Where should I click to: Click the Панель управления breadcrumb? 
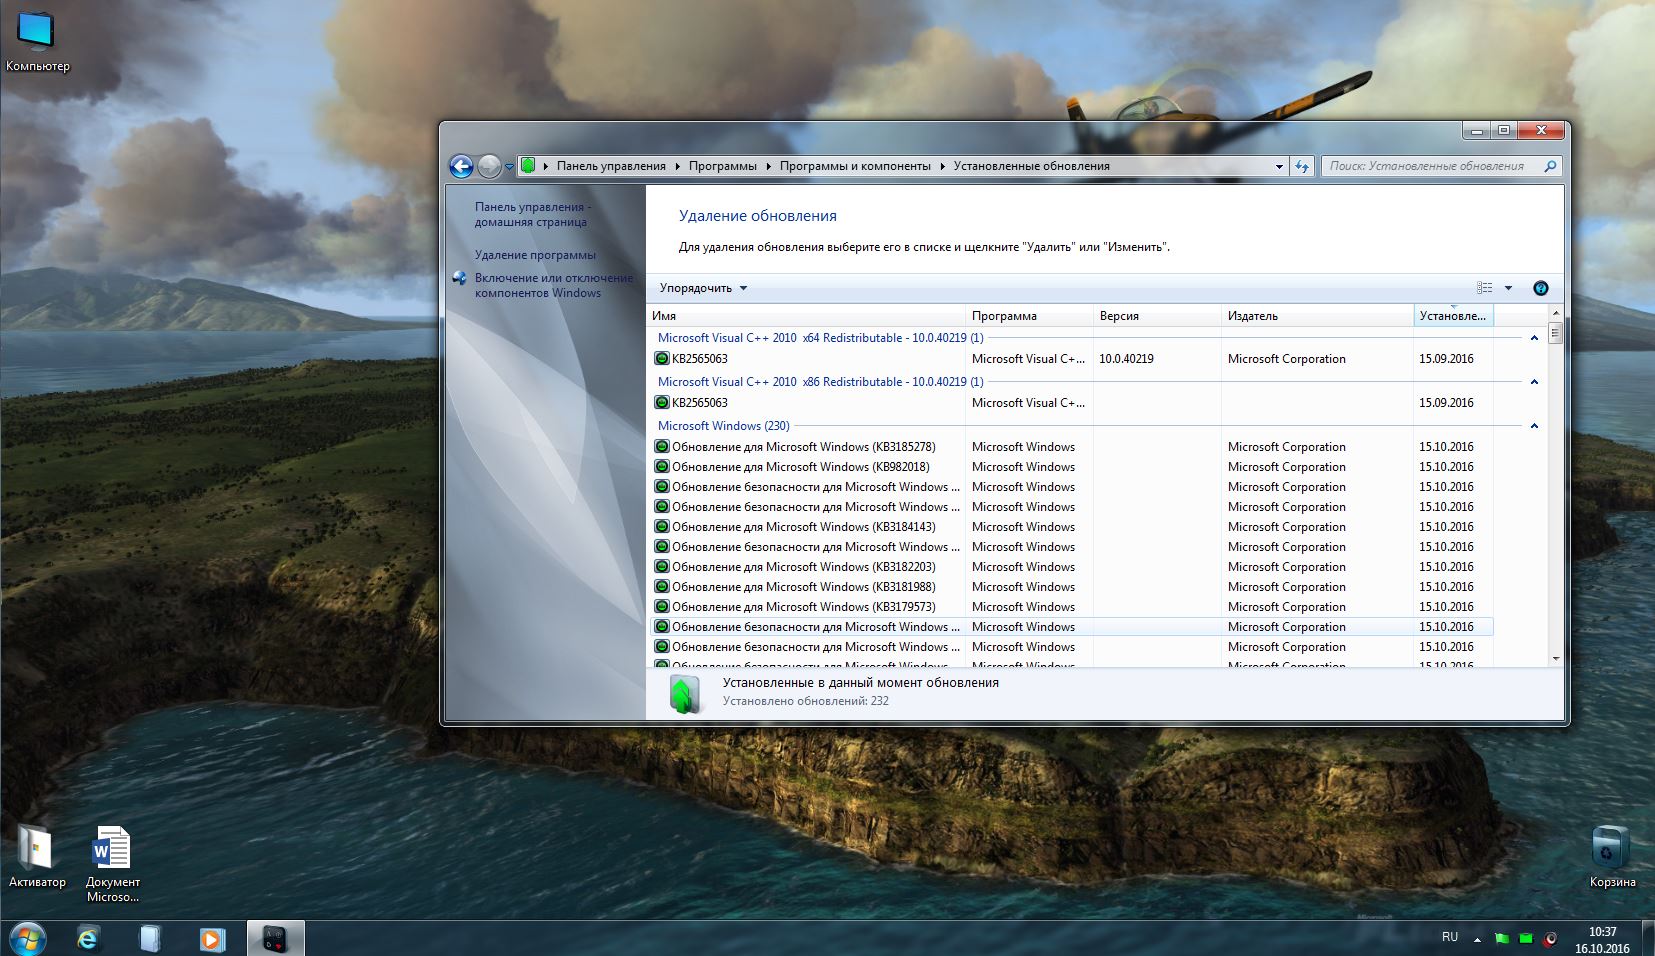click(611, 166)
